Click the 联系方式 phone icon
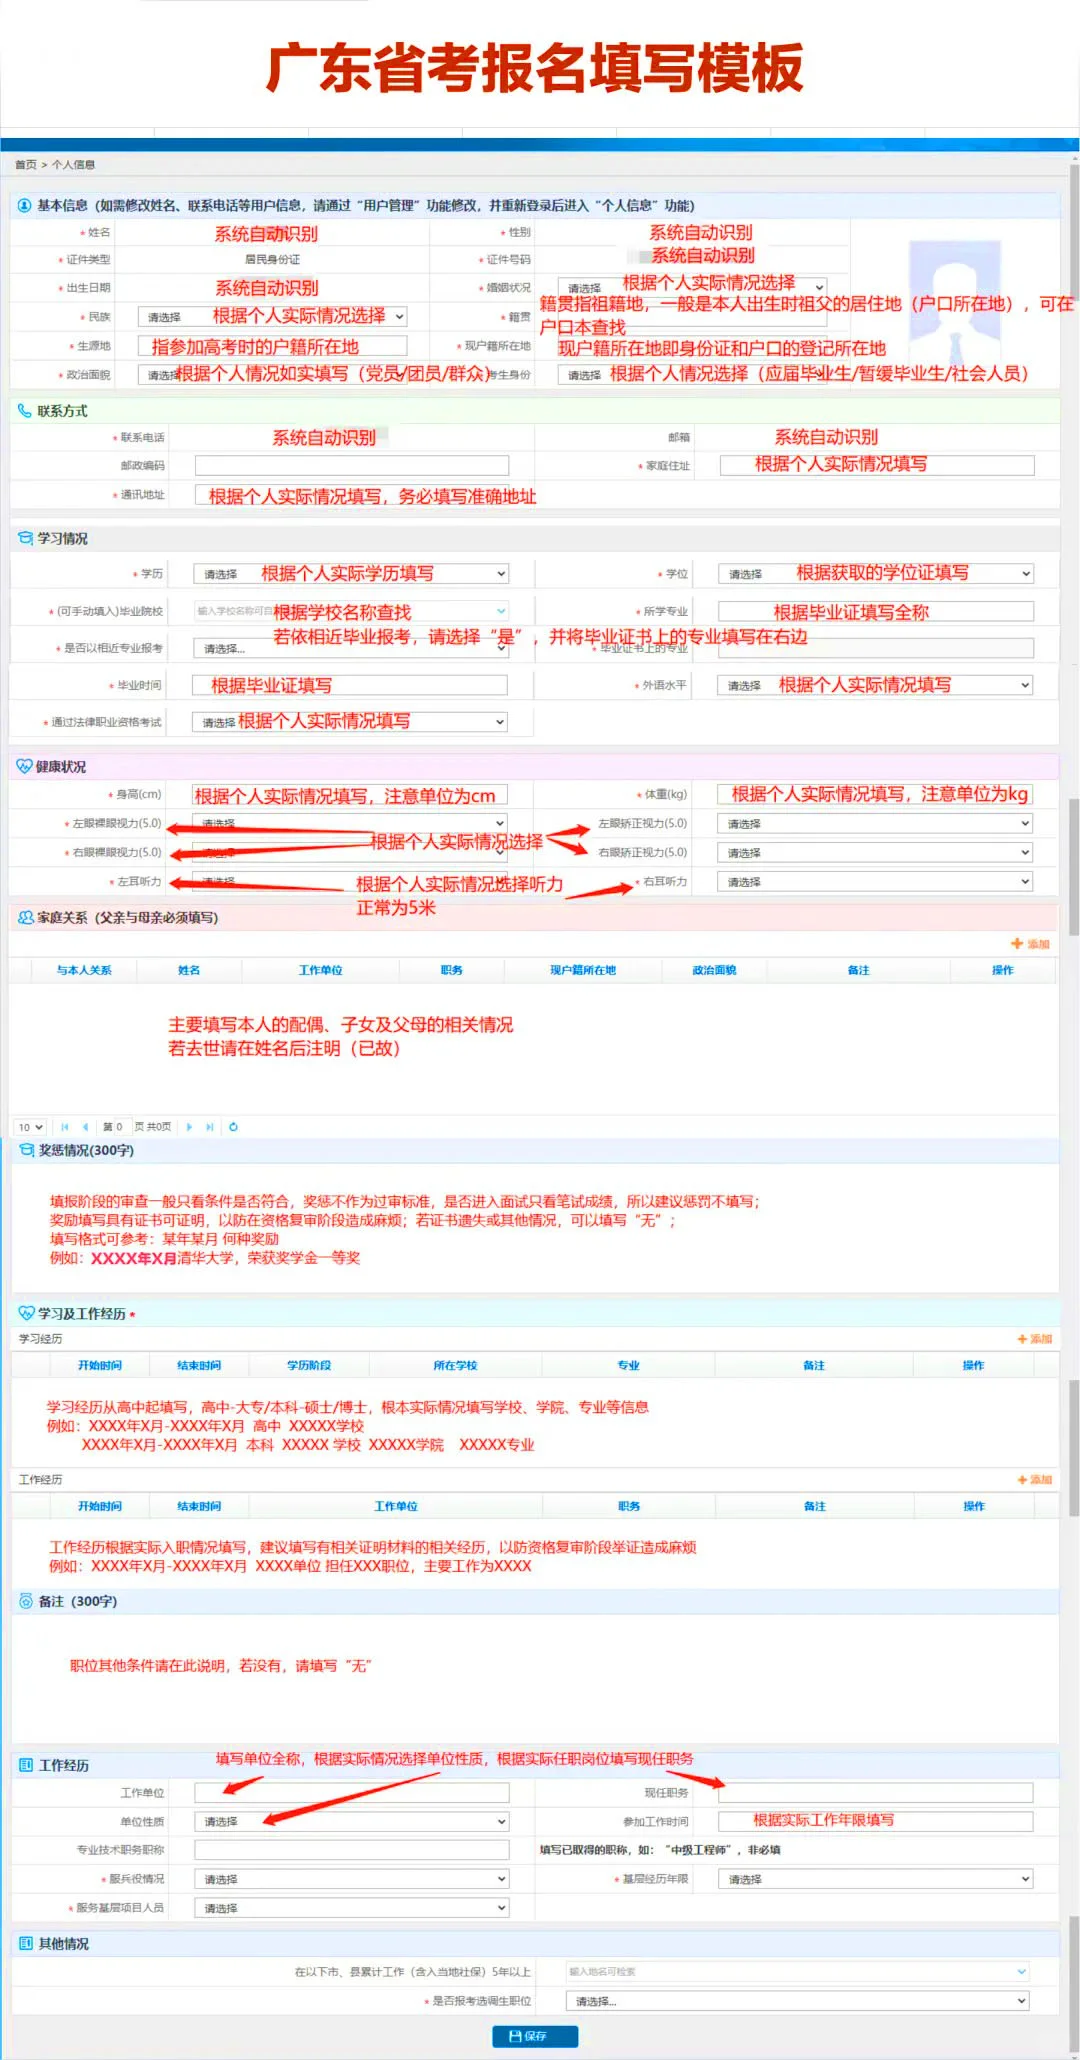The width and height of the screenshot is (1080, 2060). pos(24,411)
